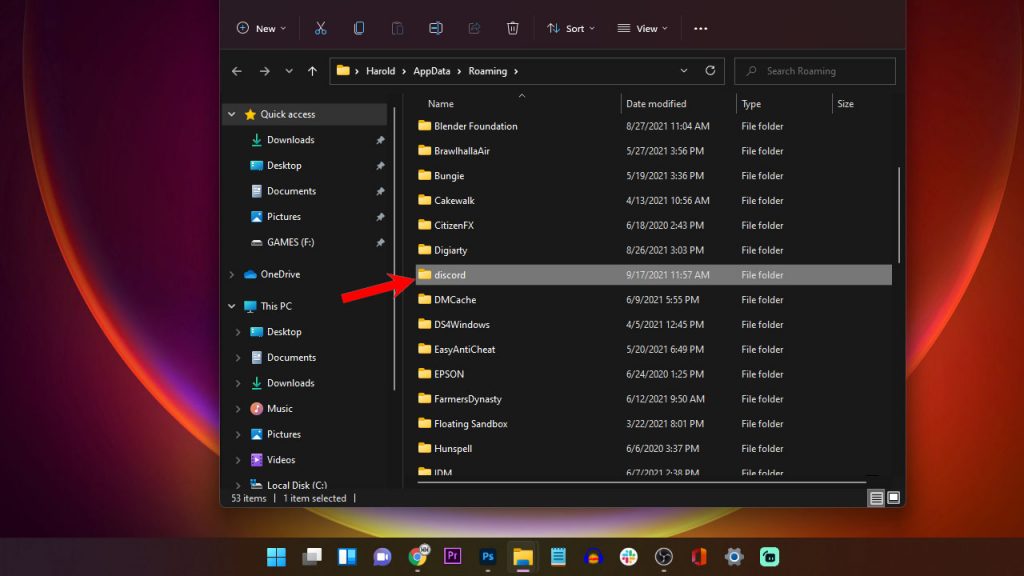1024x576 pixels.
Task: Click Harold in the breadcrumb path
Action: coord(380,71)
